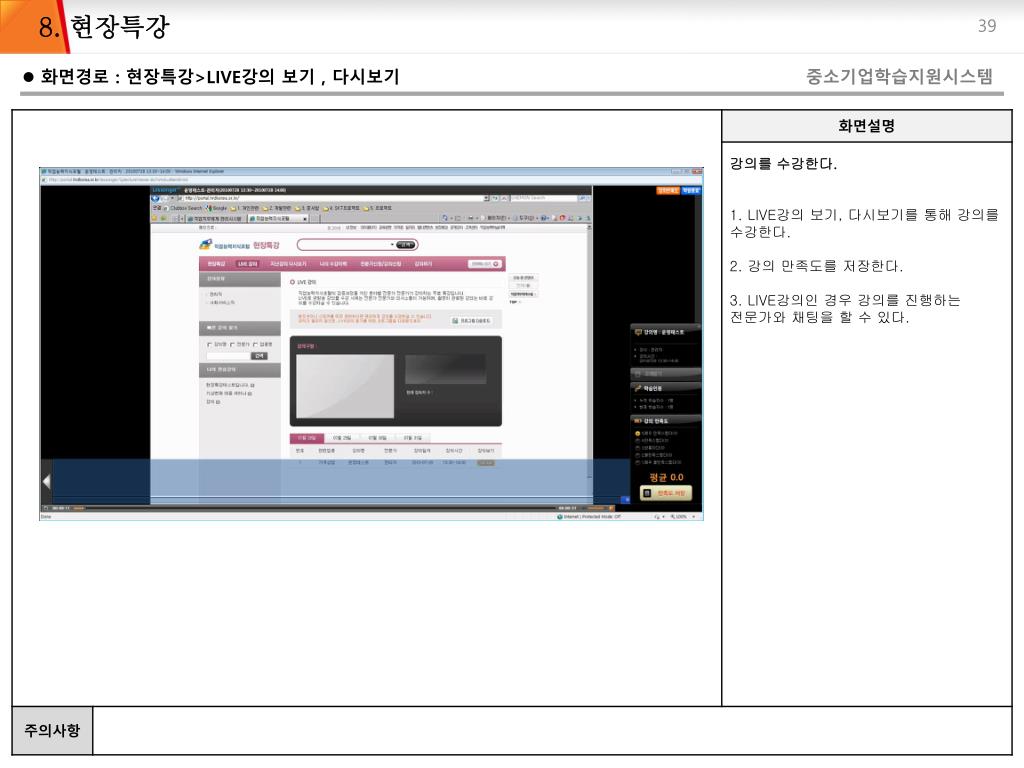The height and width of the screenshot is (768, 1024).
Task: Open the 3. 문서함 favorites folder
Action: click(307, 208)
